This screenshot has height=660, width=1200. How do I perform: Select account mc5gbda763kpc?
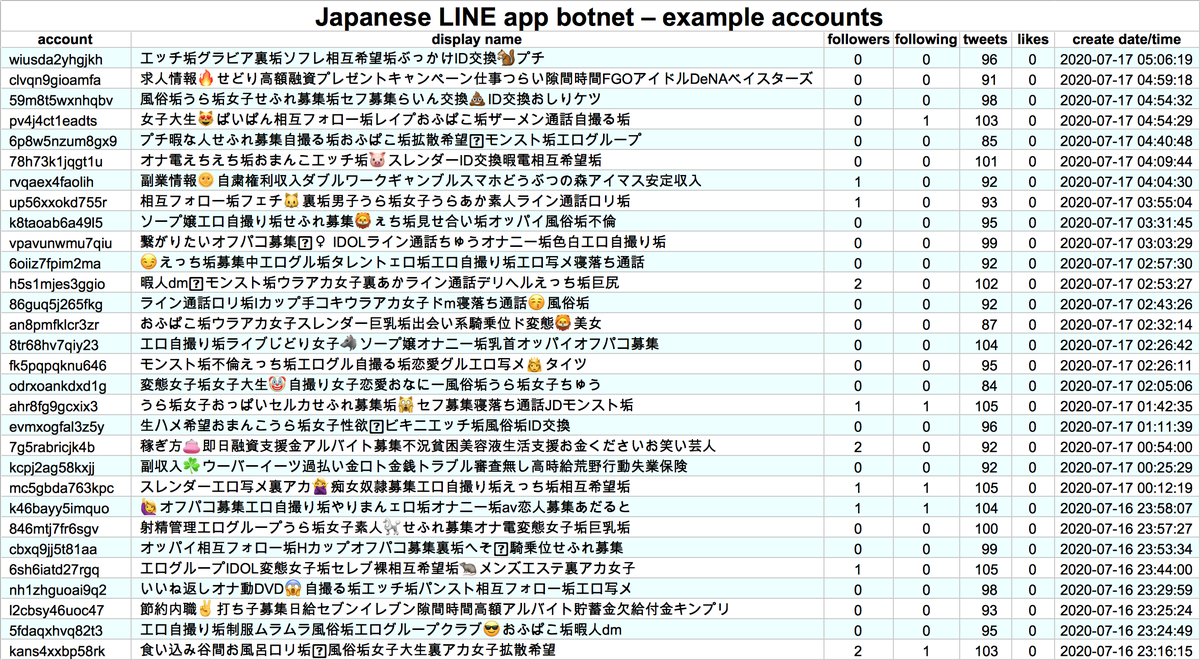[62, 488]
